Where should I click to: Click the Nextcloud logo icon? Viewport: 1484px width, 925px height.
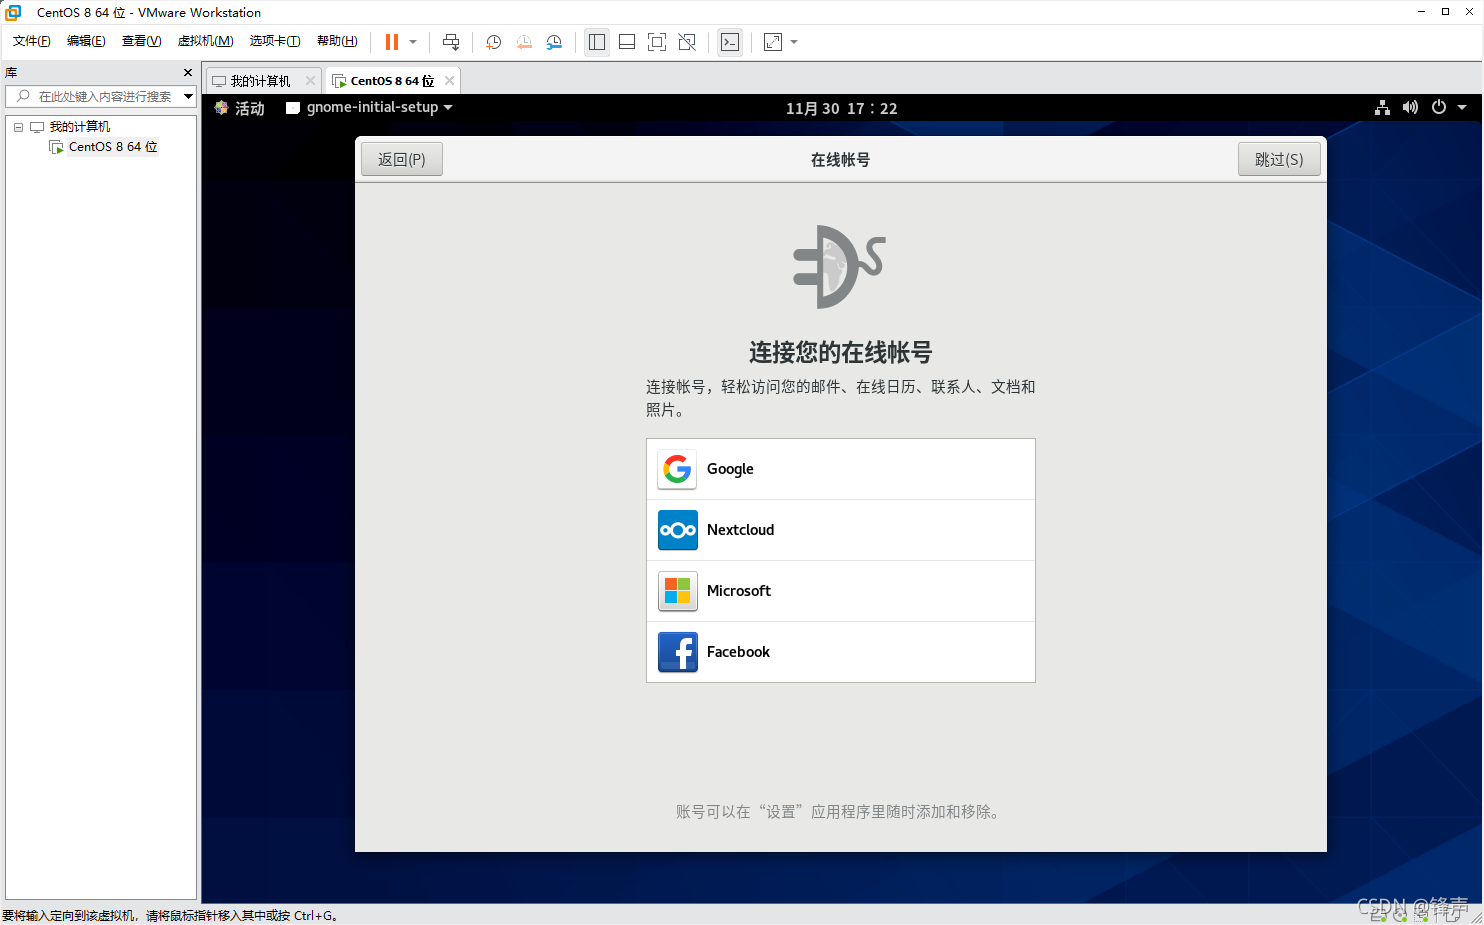[677, 530]
